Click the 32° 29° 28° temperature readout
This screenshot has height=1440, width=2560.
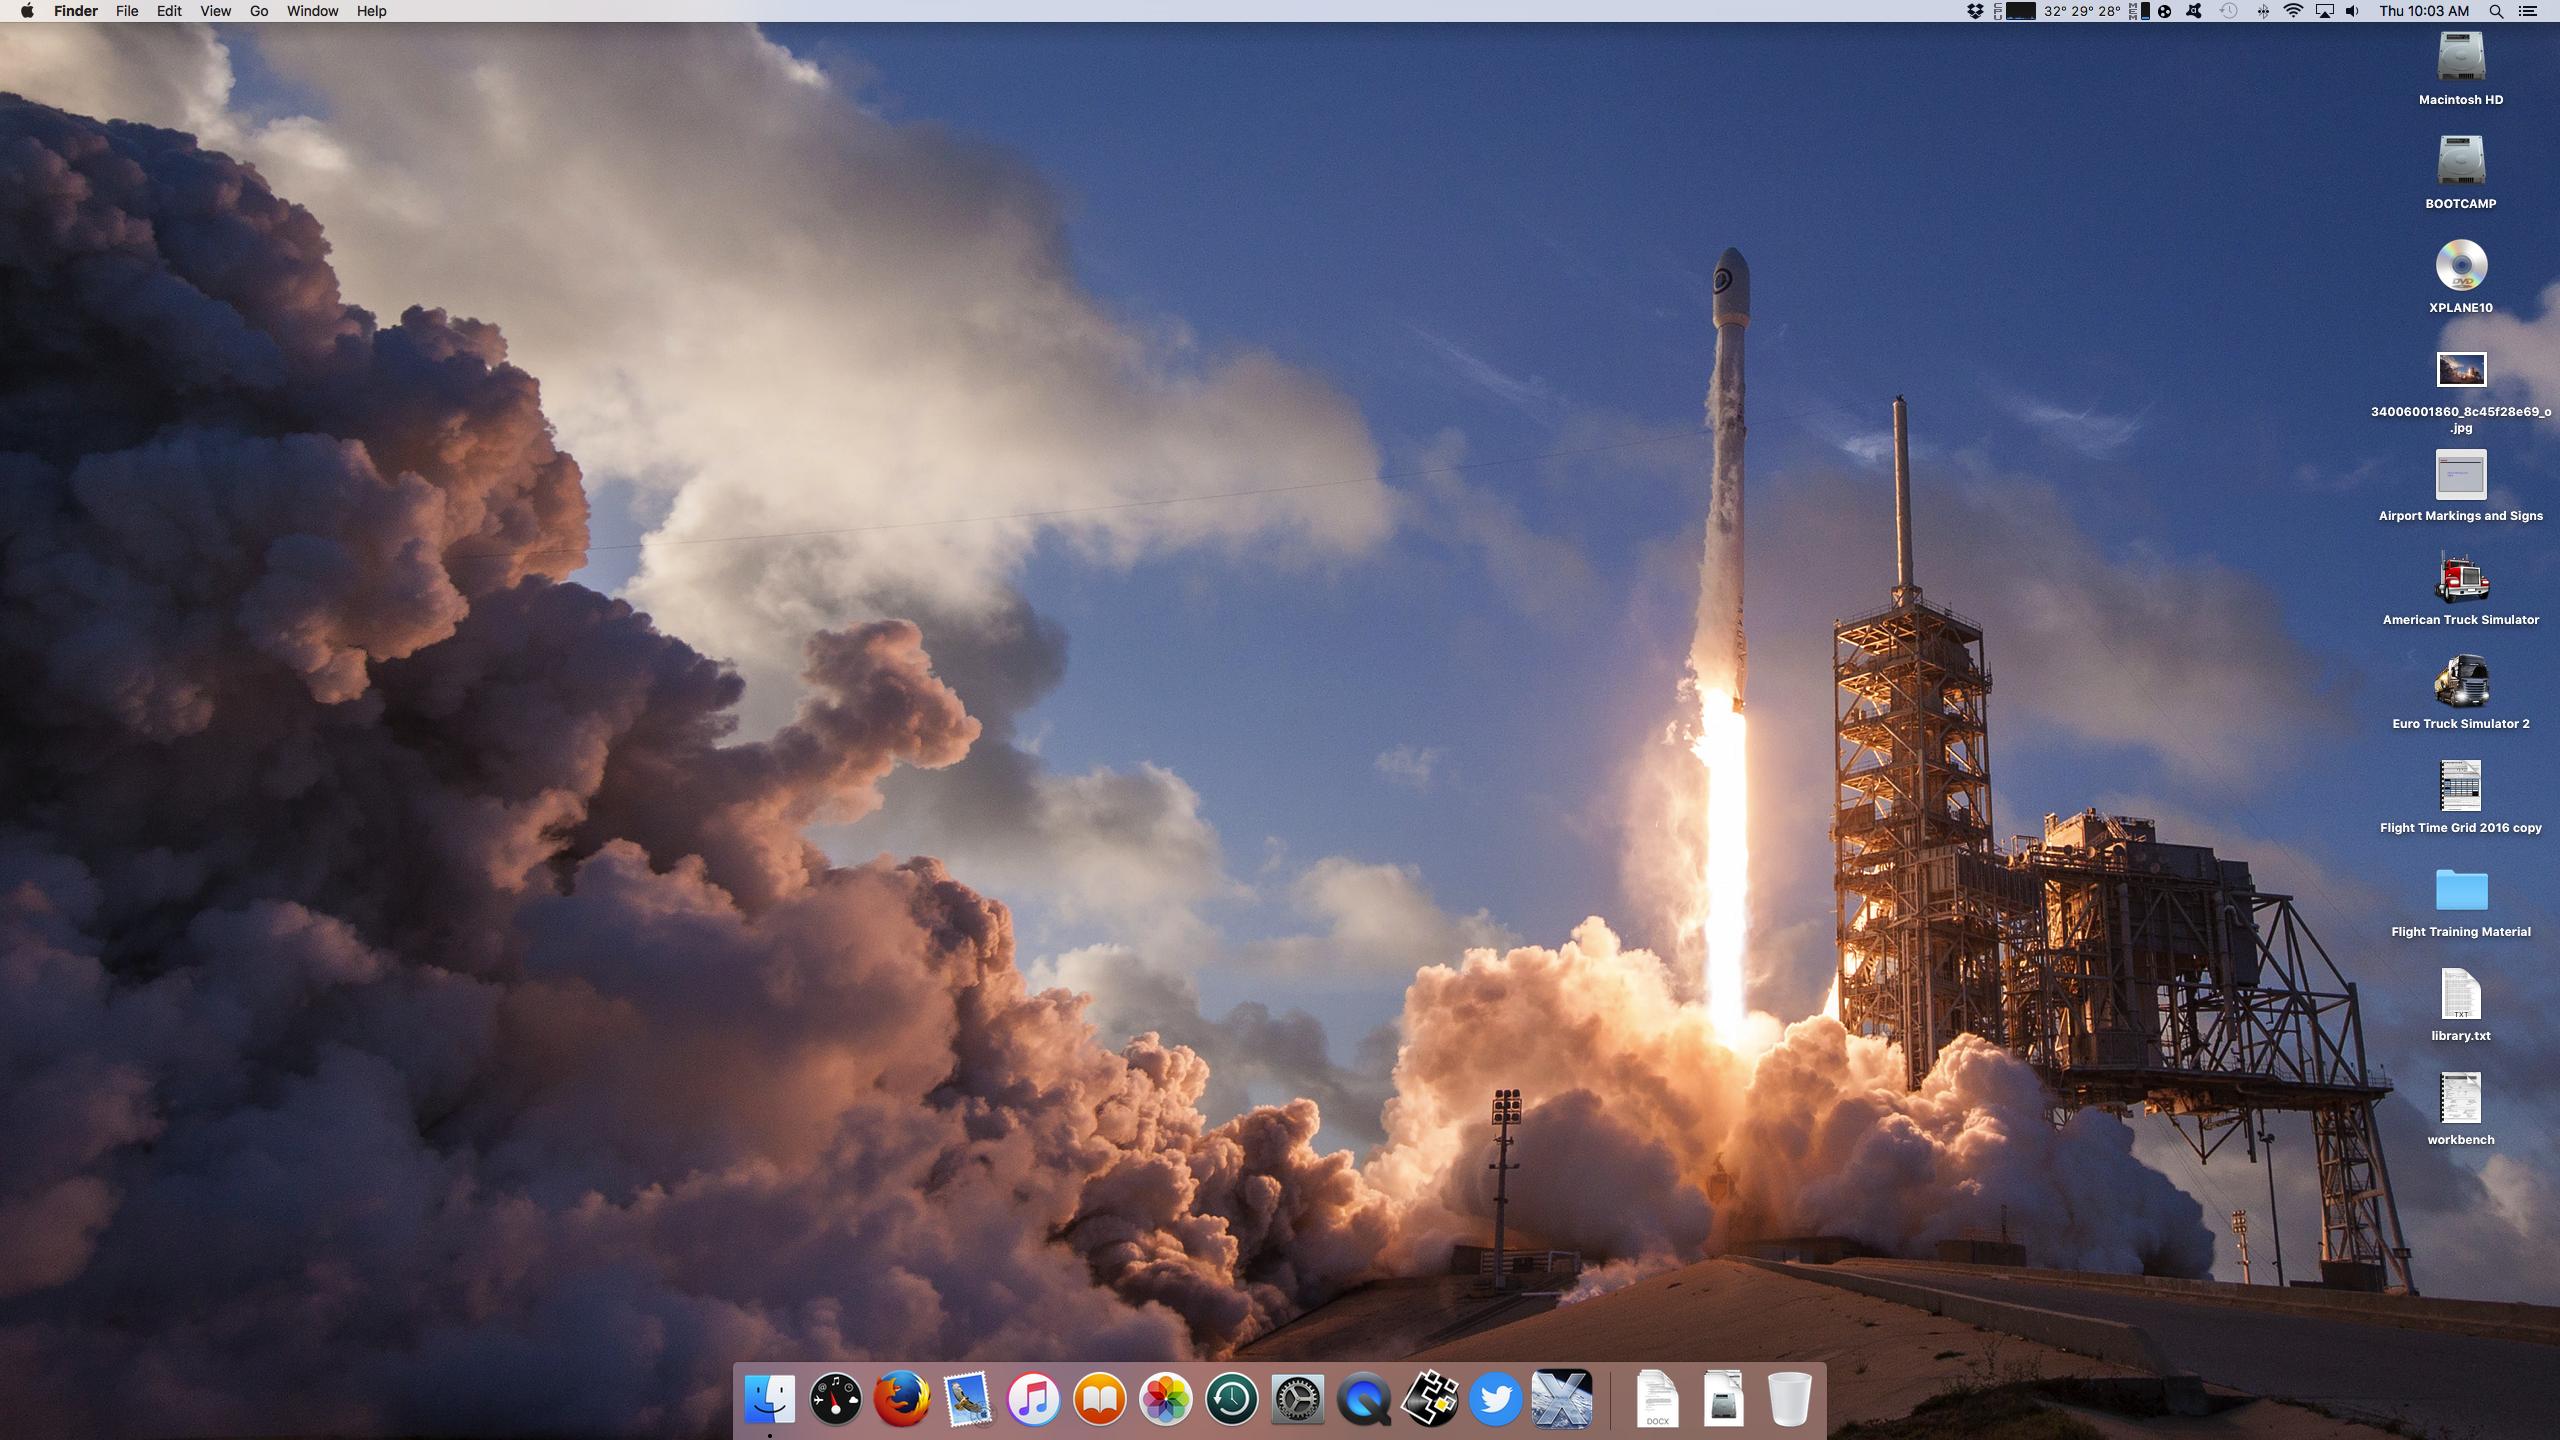pos(2082,11)
